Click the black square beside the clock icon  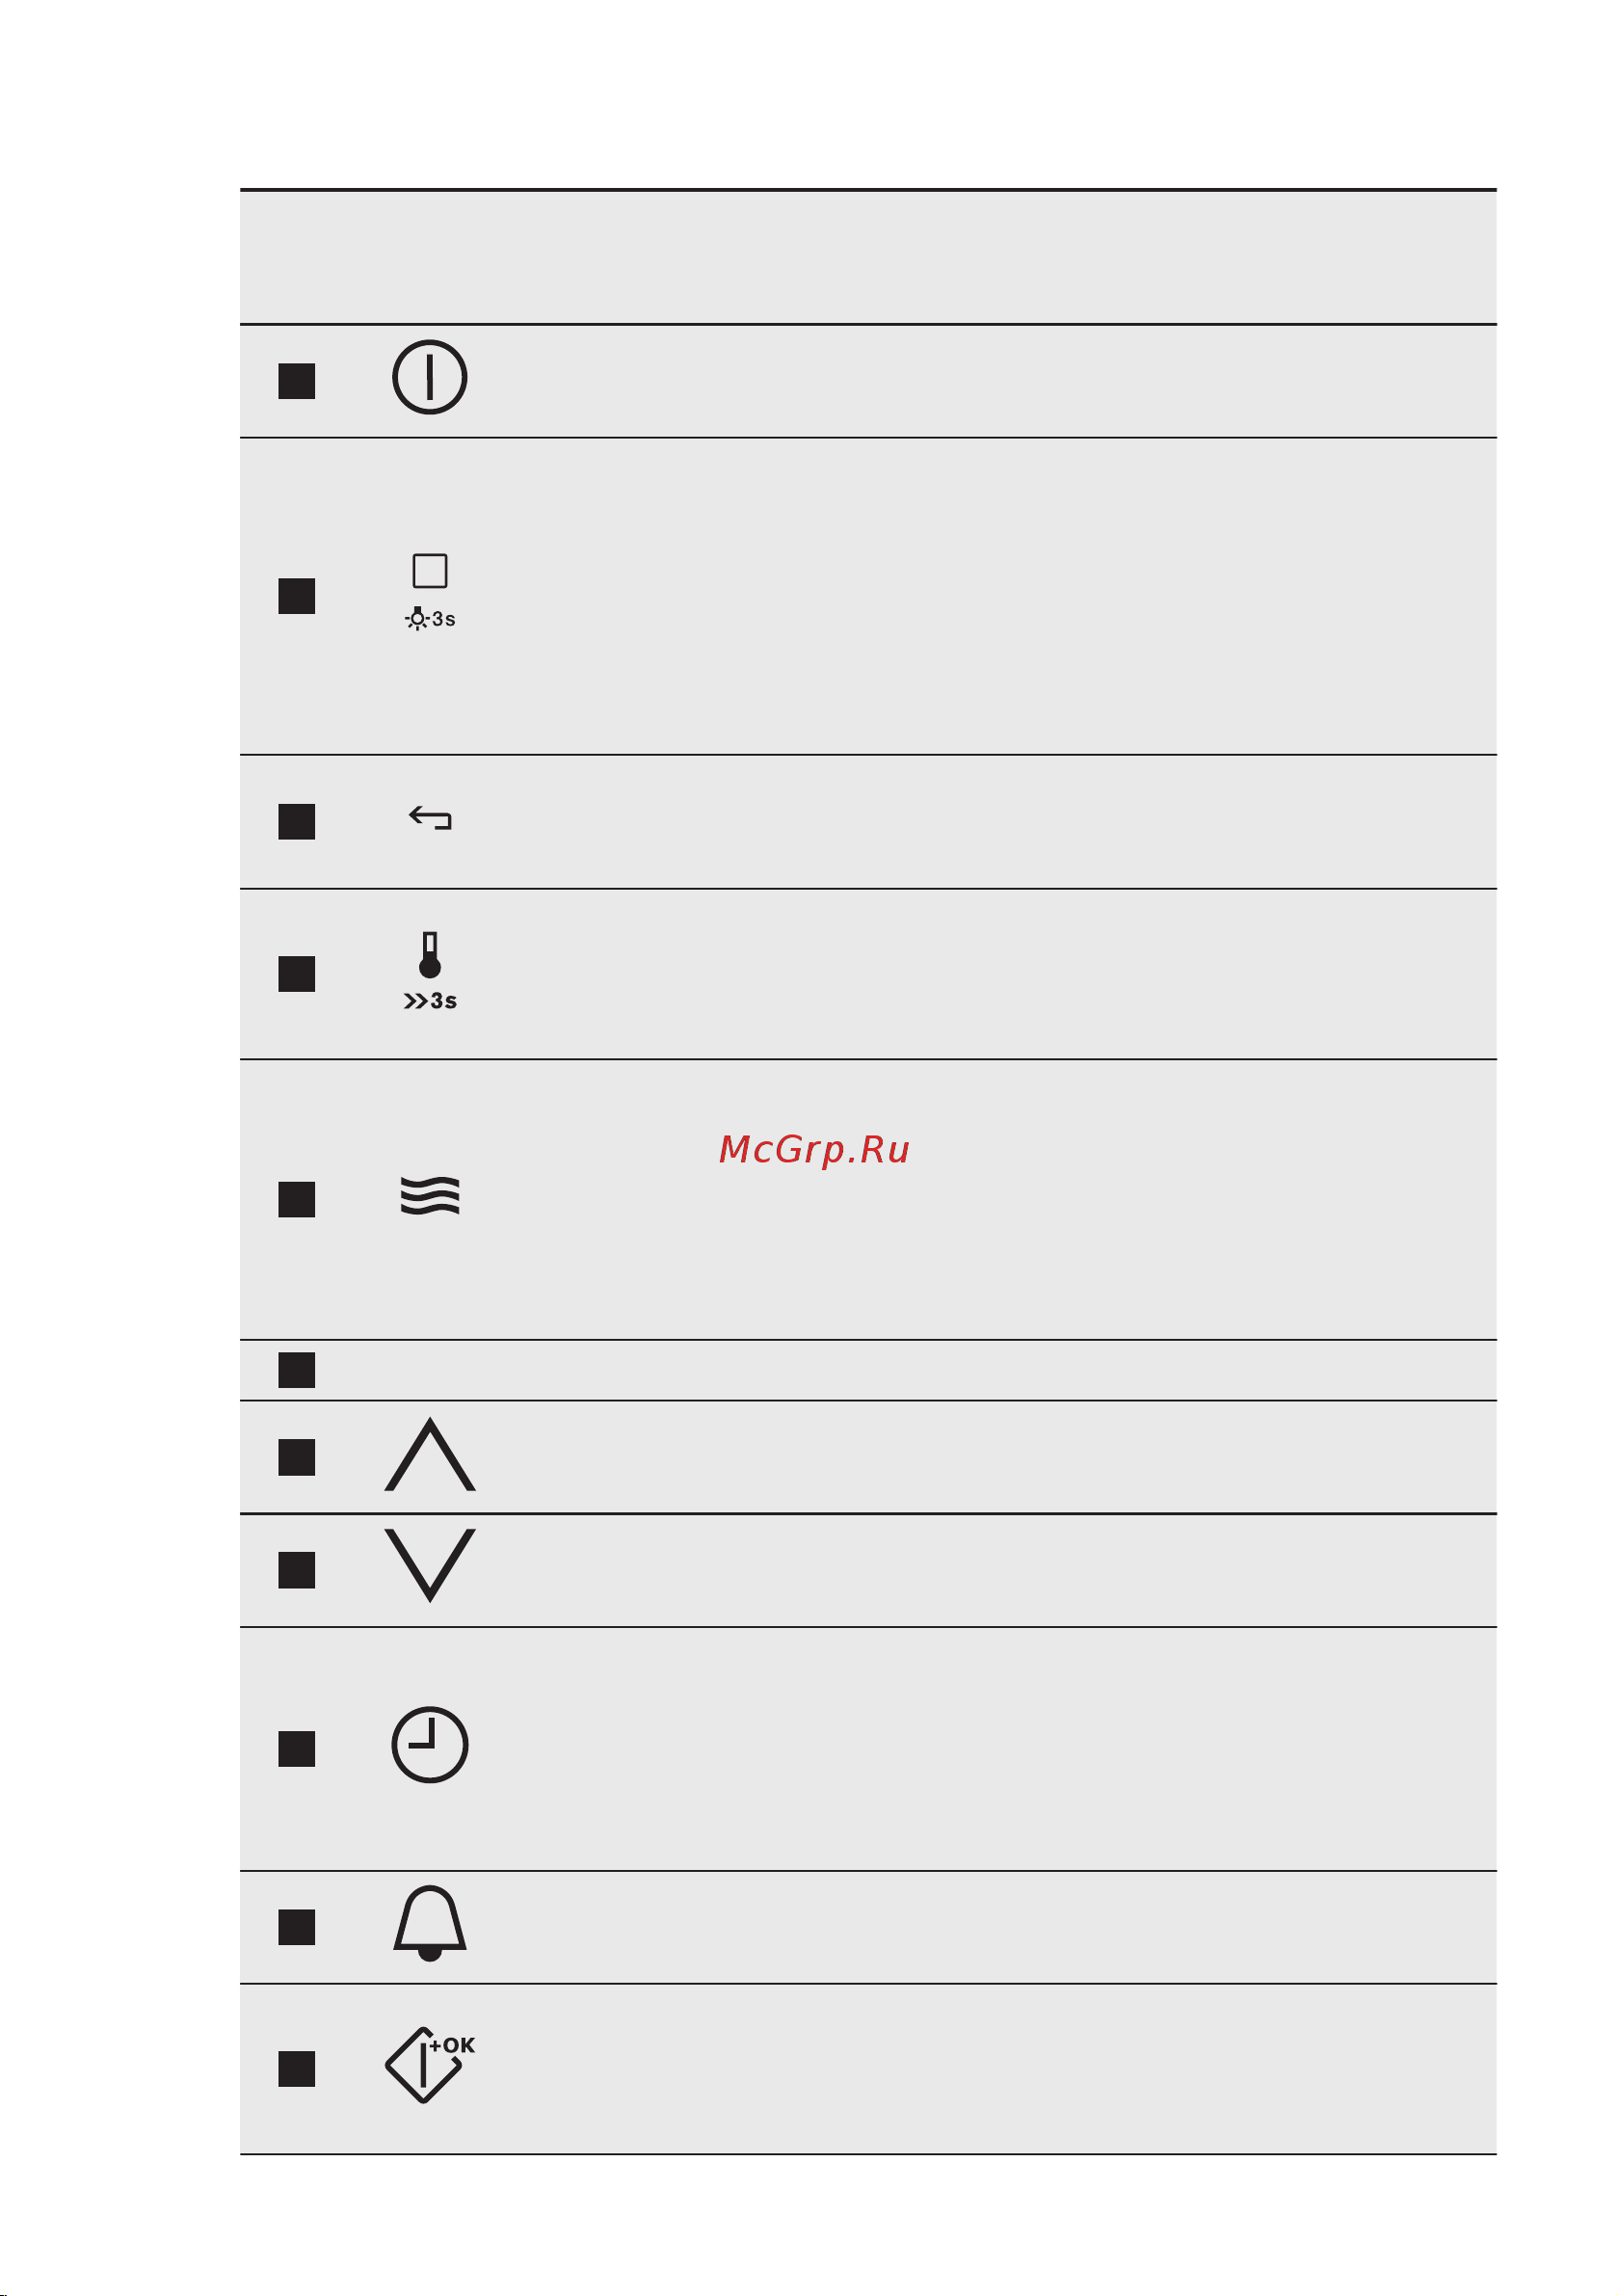[297, 1749]
